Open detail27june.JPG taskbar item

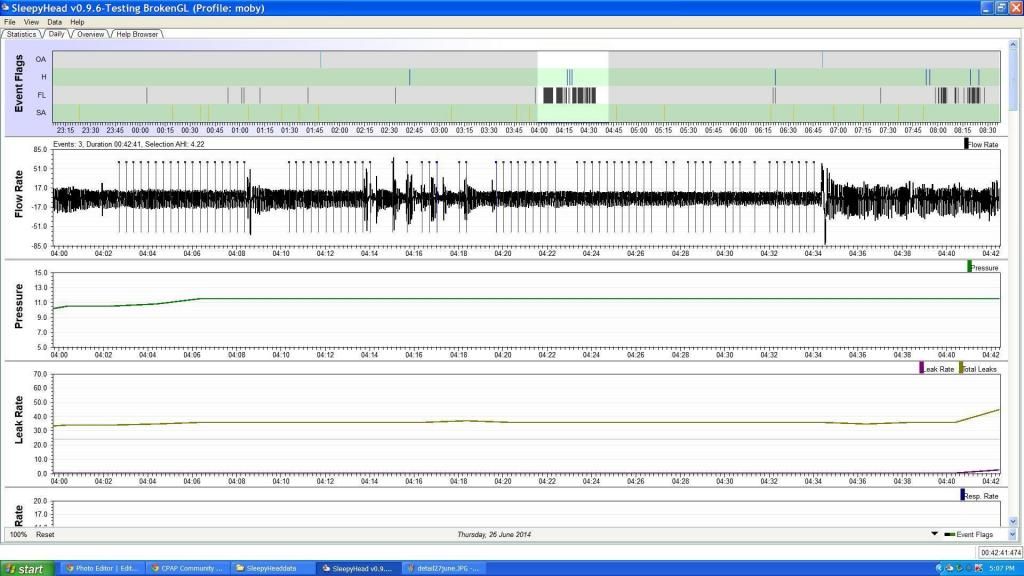[443, 568]
